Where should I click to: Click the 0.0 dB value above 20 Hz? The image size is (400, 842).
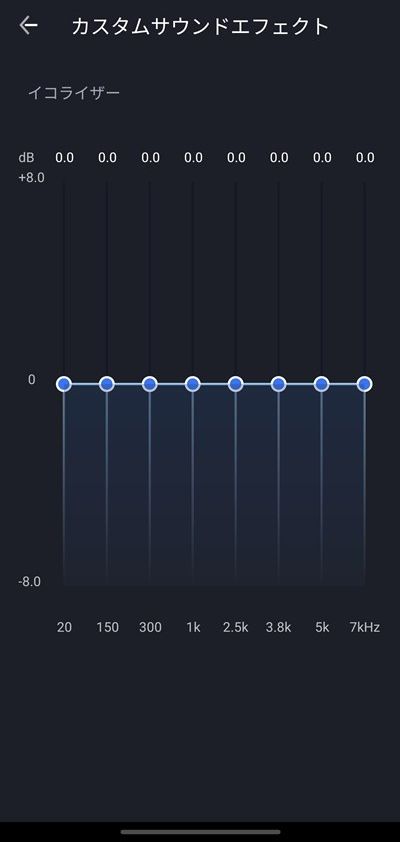pos(64,158)
